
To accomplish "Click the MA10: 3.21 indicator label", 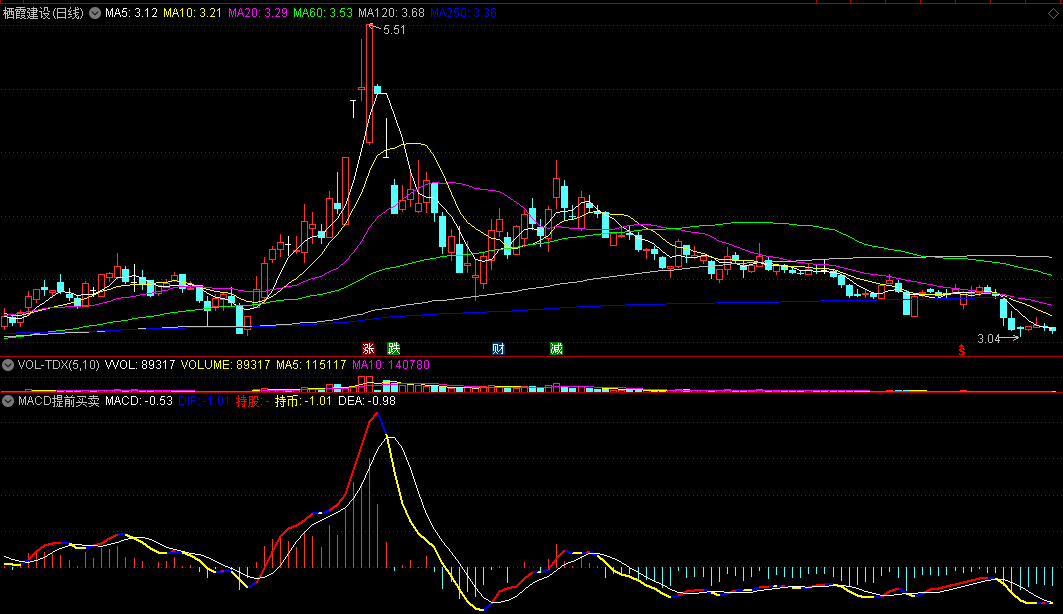I will pos(193,13).
